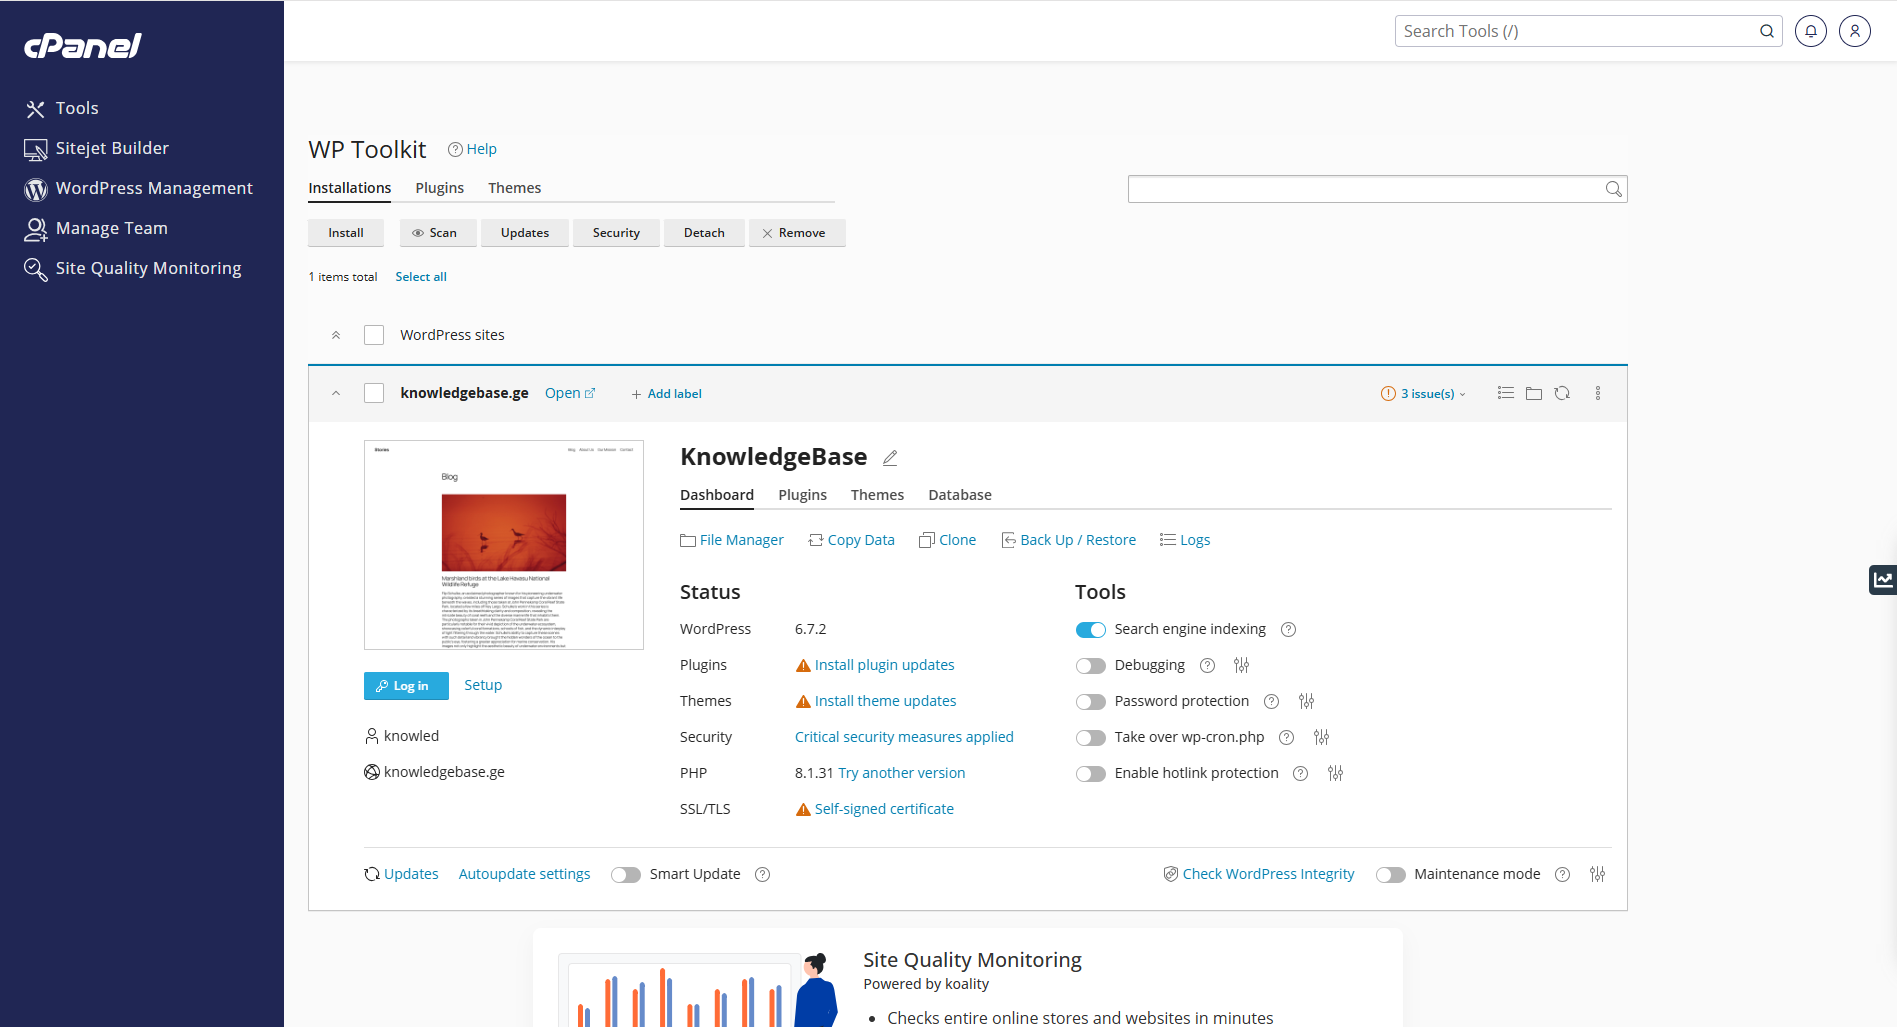The height and width of the screenshot is (1027, 1897).
Task: Open folder icon in knowledgebase.ge row
Action: pyautogui.click(x=1534, y=393)
